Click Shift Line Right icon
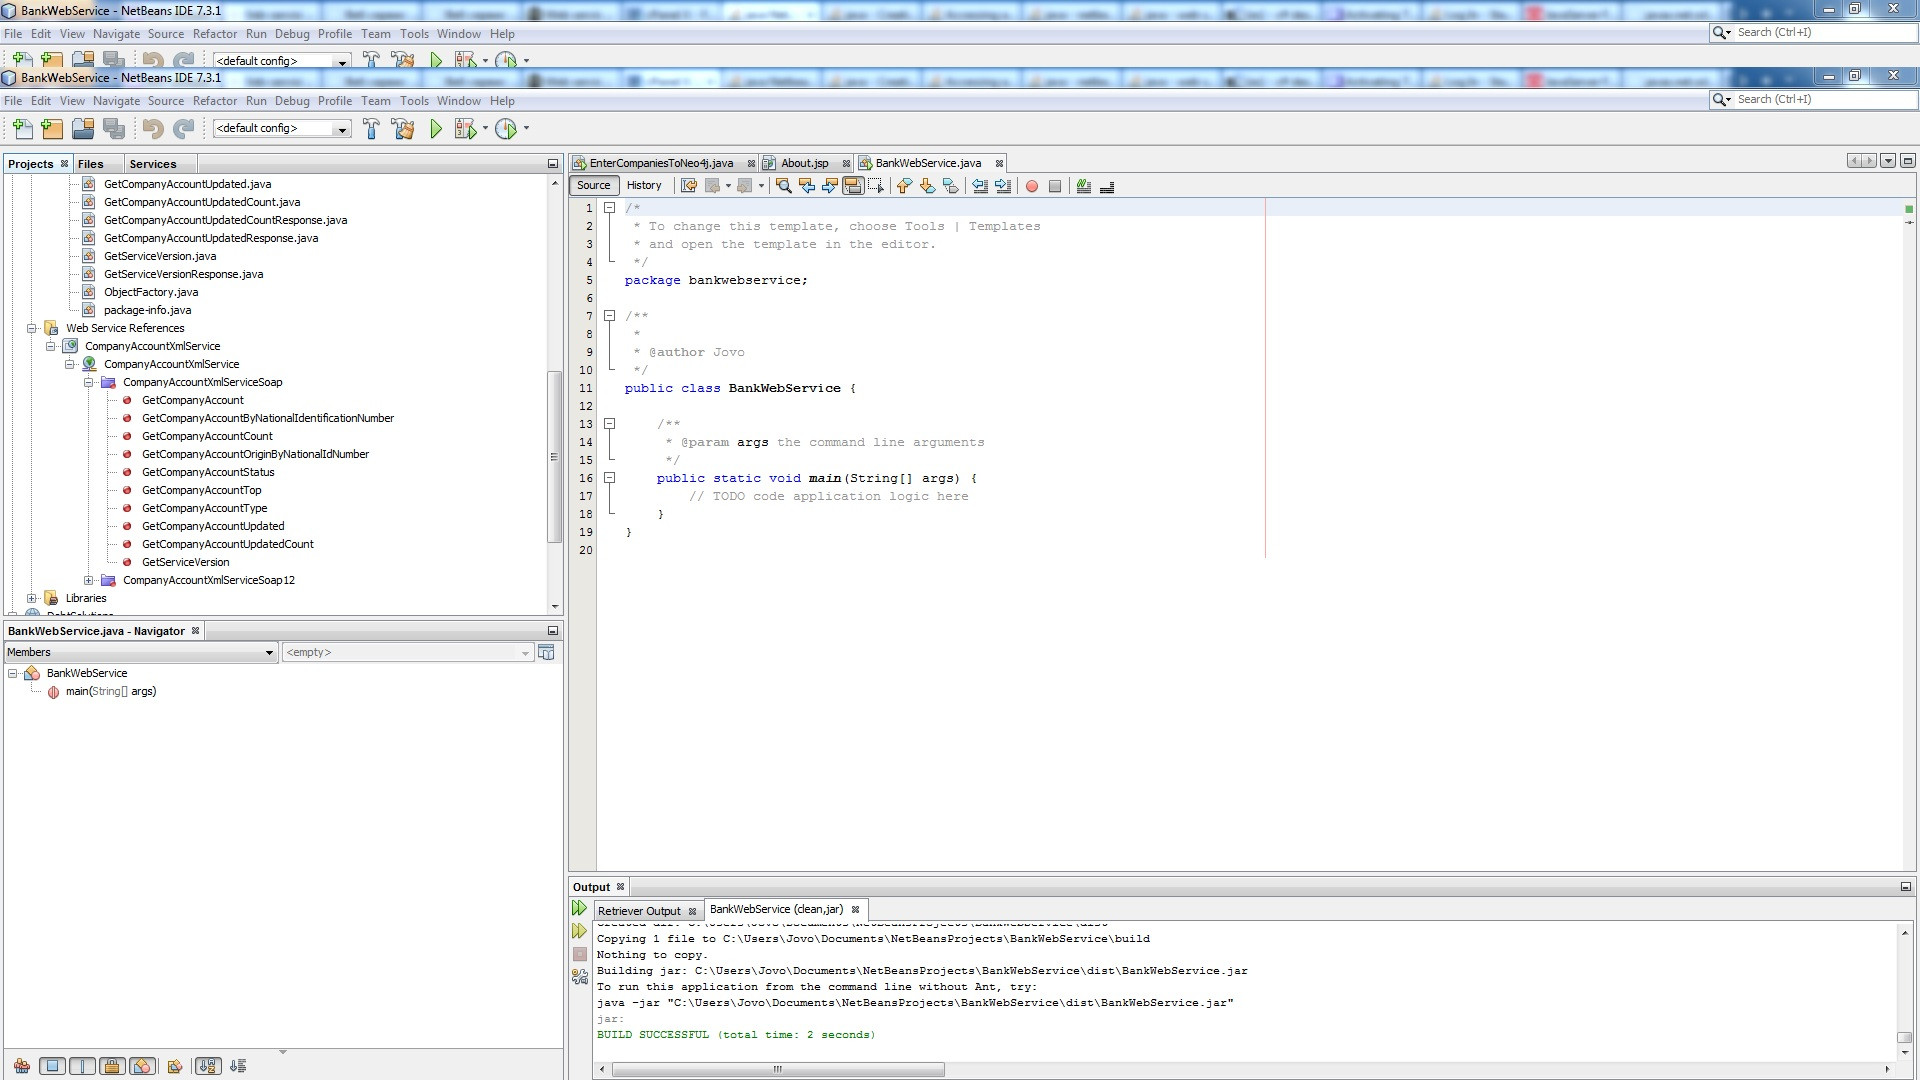The width and height of the screenshot is (1920, 1080). [1003, 186]
